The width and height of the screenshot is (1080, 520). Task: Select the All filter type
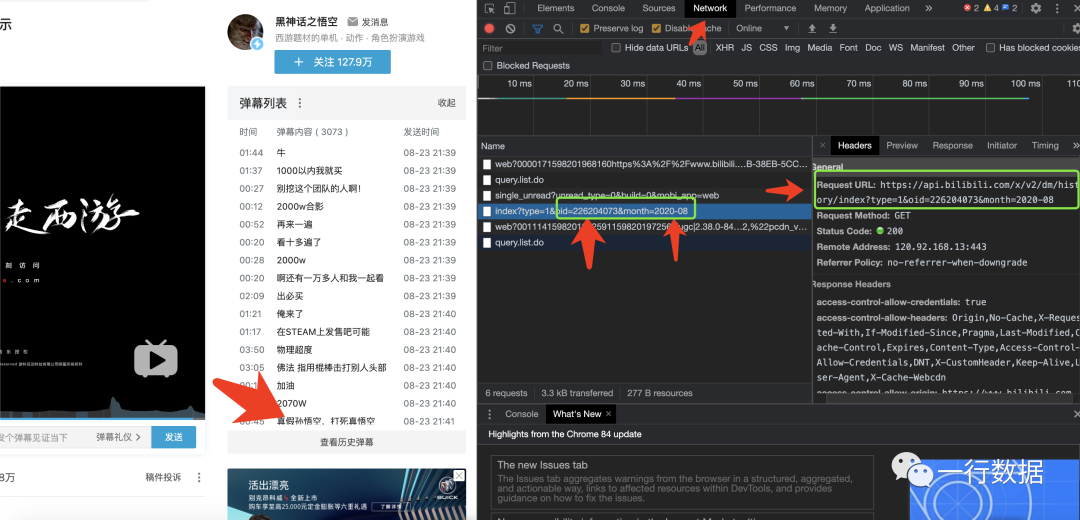click(x=700, y=48)
